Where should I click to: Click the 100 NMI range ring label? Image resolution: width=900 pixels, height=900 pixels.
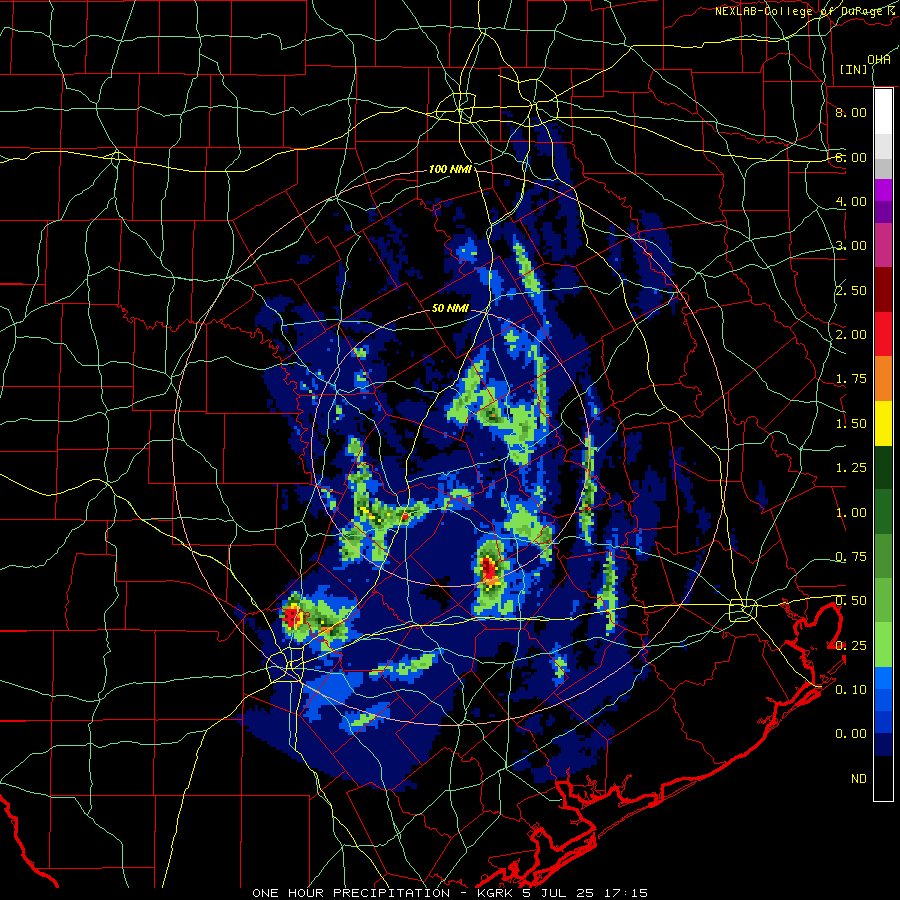click(450, 169)
